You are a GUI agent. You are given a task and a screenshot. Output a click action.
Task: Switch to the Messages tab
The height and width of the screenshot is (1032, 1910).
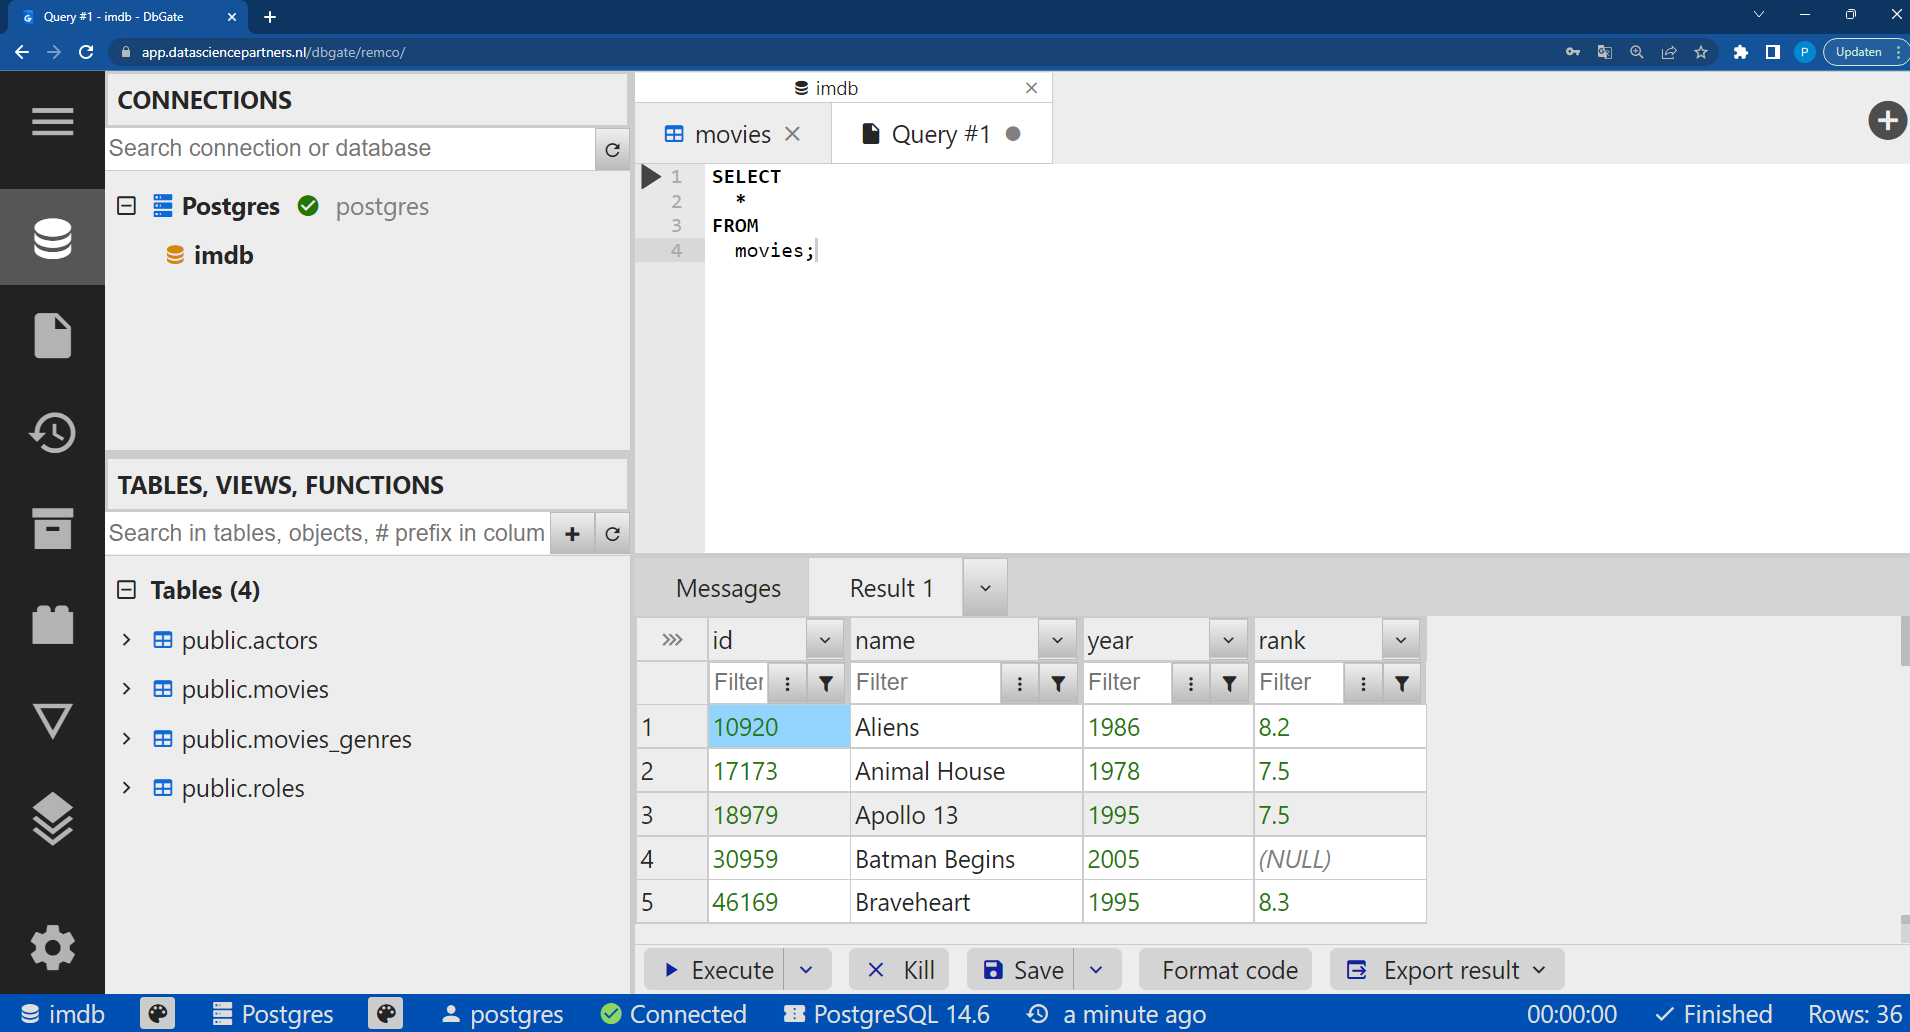click(x=728, y=588)
